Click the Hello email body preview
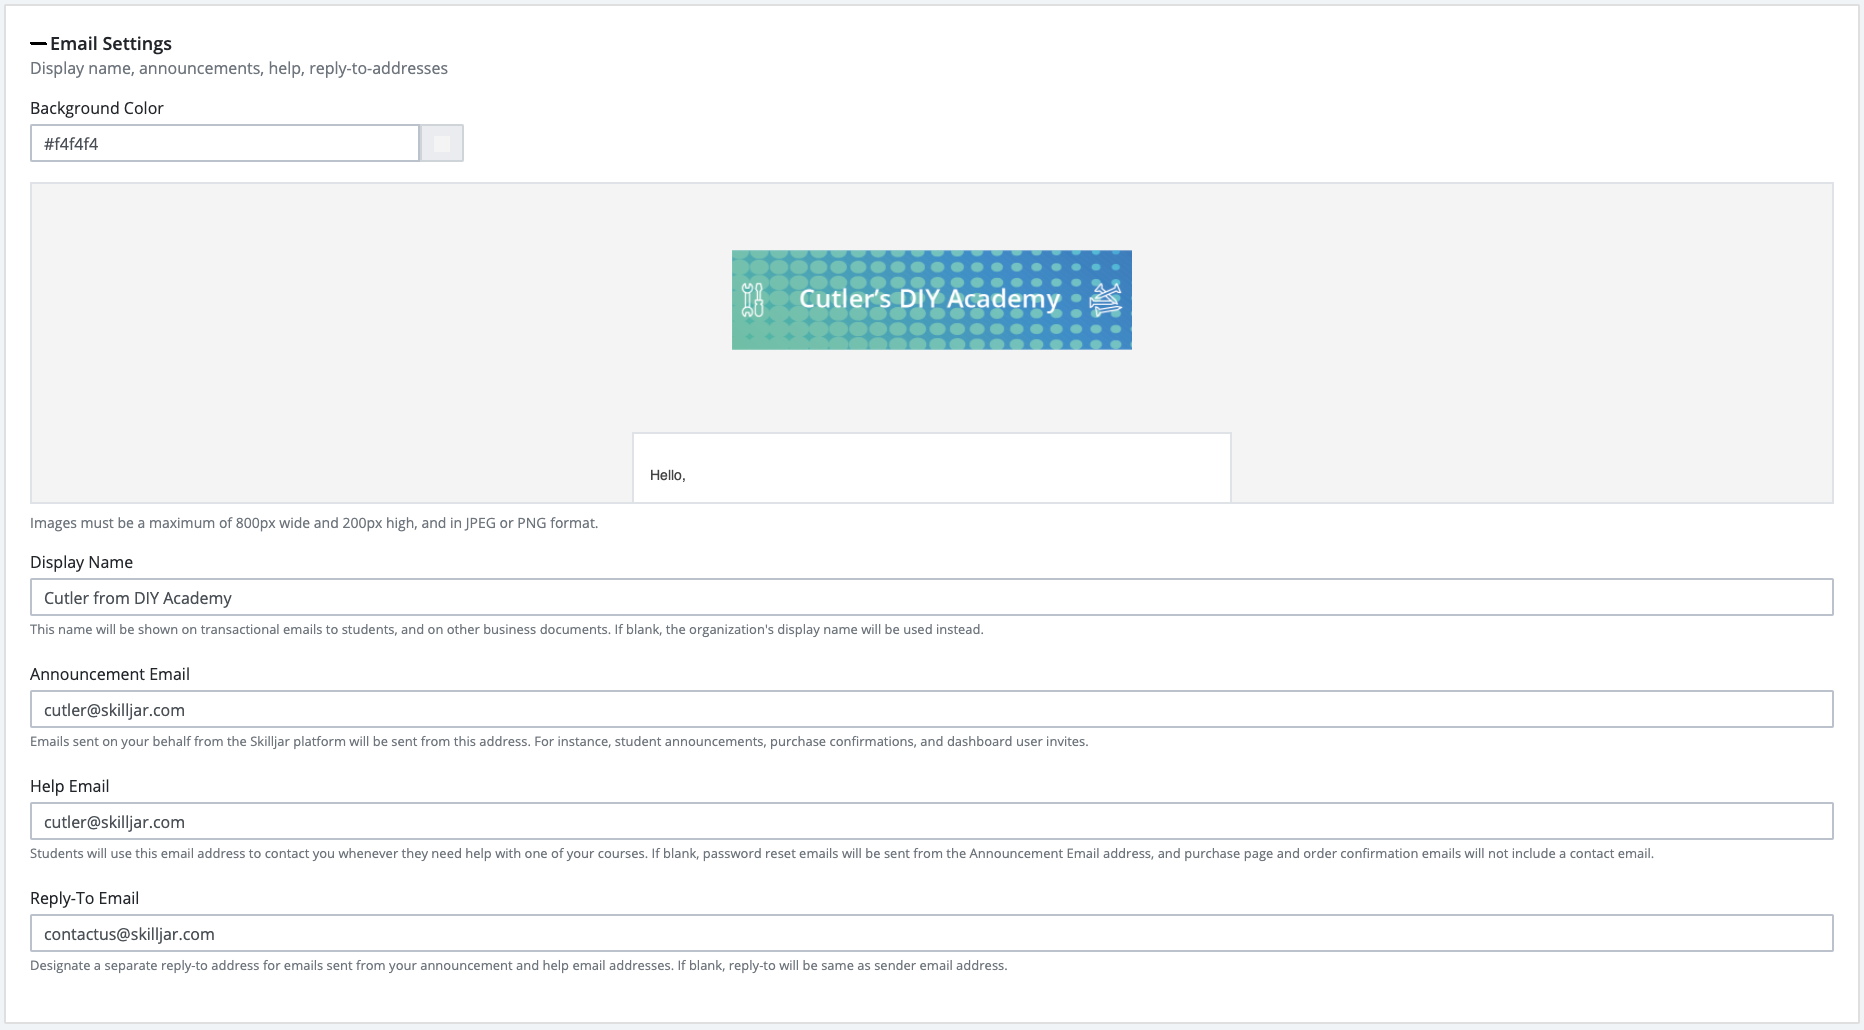 [x=931, y=468]
